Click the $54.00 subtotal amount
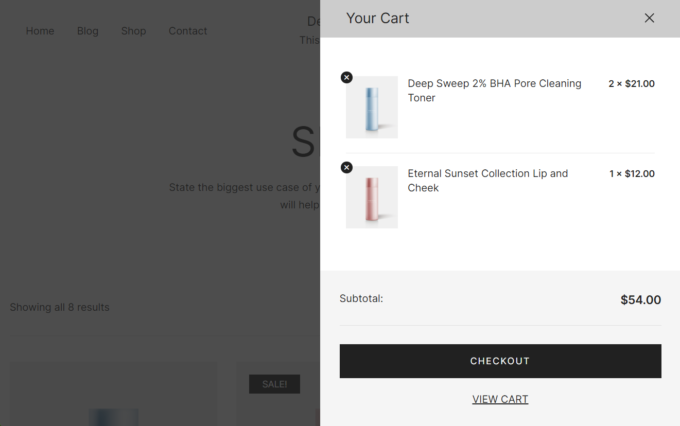The image size is (680, 426). click(x=640, y=299)
